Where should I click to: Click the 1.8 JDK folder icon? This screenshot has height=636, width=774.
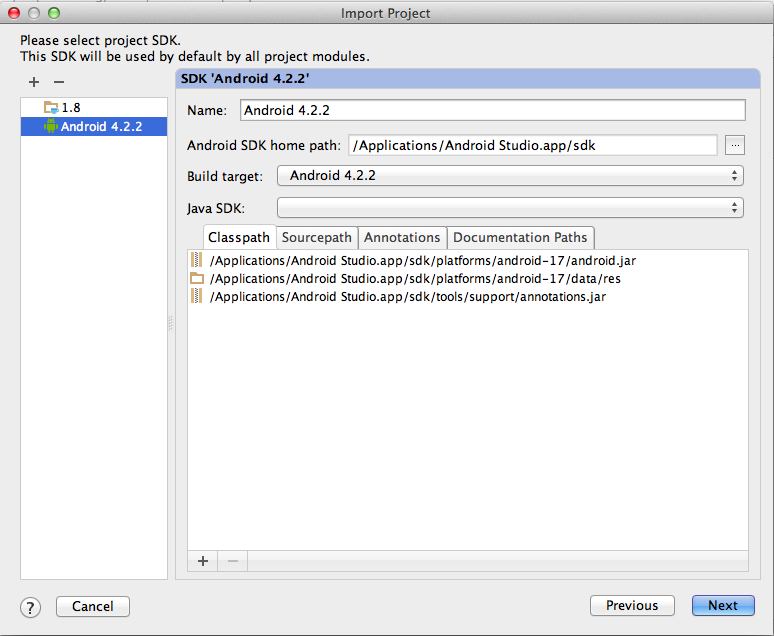(x=51, y=107)
